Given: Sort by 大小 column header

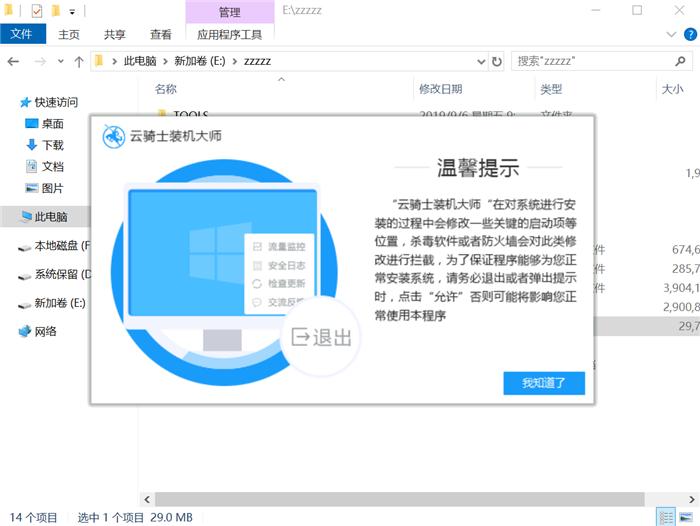Looking at the screenshot, I should pyautogui.click(x=672, y=89).
